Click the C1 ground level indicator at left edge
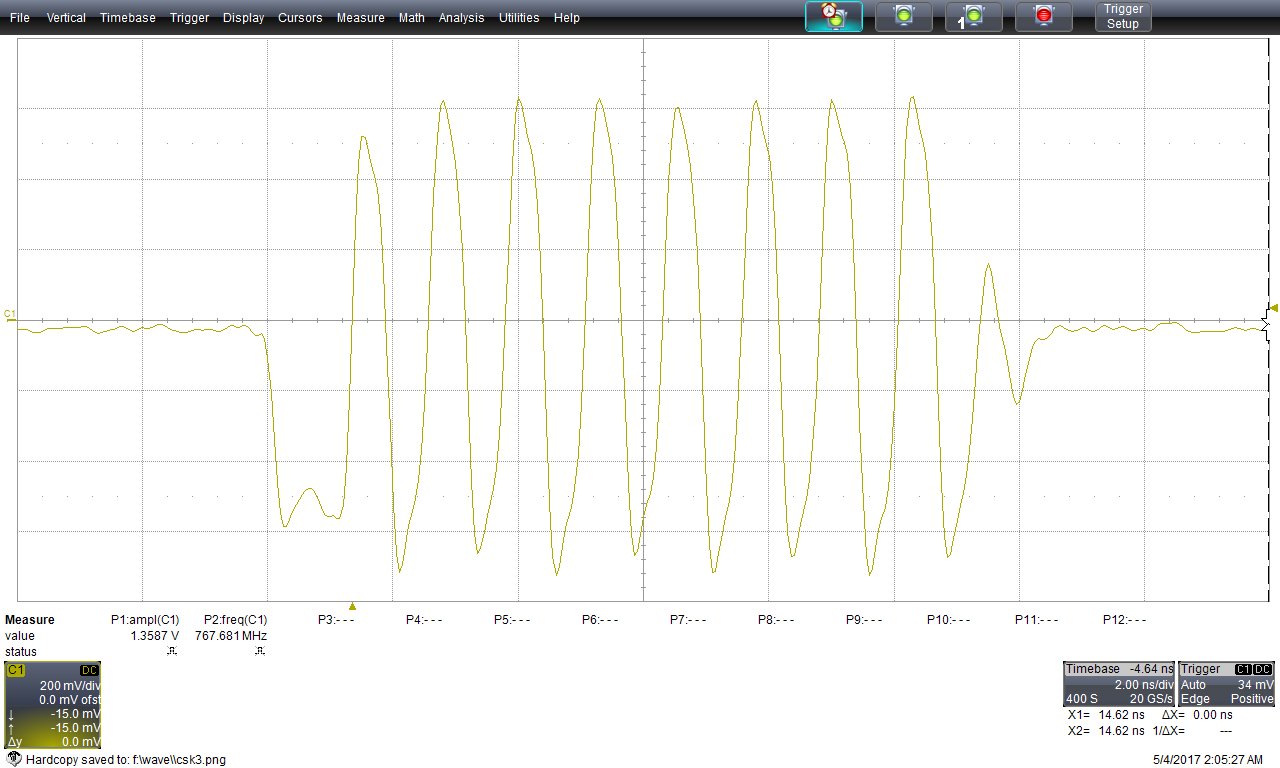Screen dimensions: 1280x768 pos(10,314)
